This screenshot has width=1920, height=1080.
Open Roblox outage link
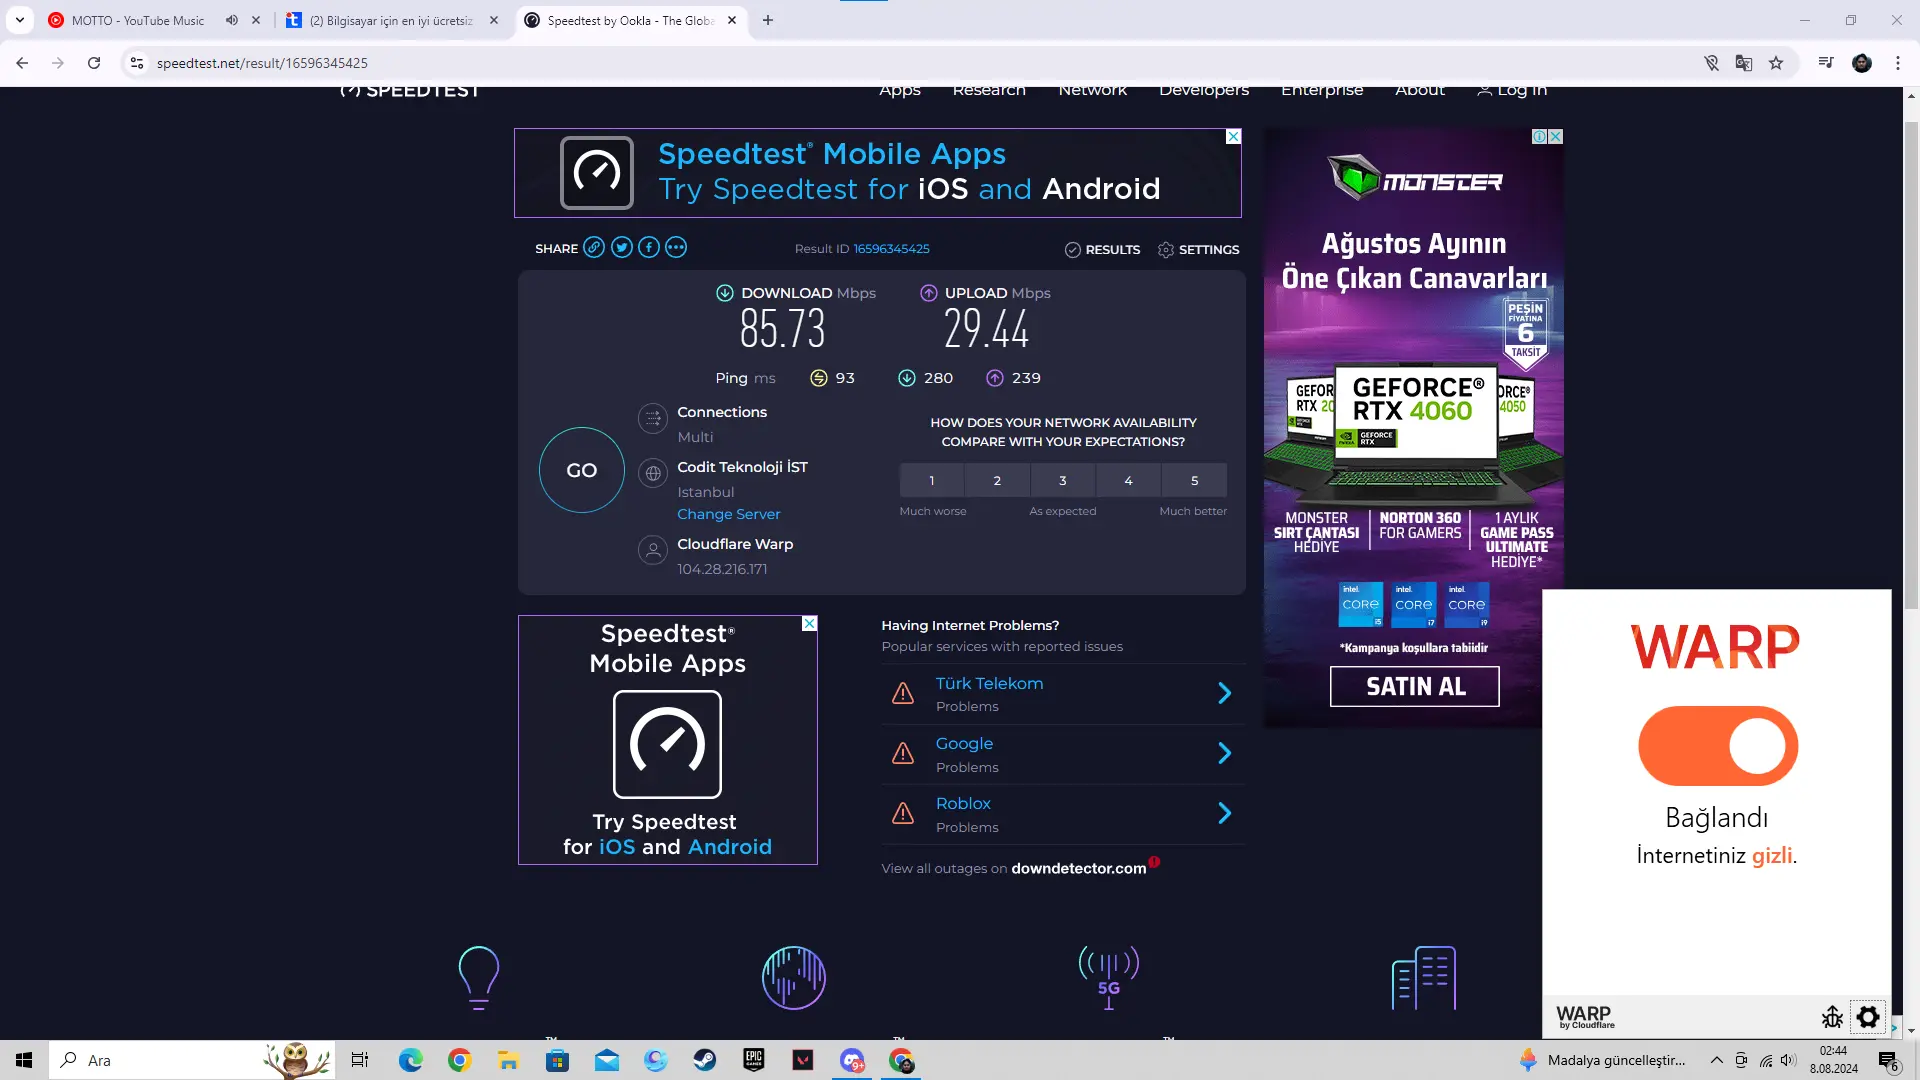pyautogui.click(x=963, y=803)
